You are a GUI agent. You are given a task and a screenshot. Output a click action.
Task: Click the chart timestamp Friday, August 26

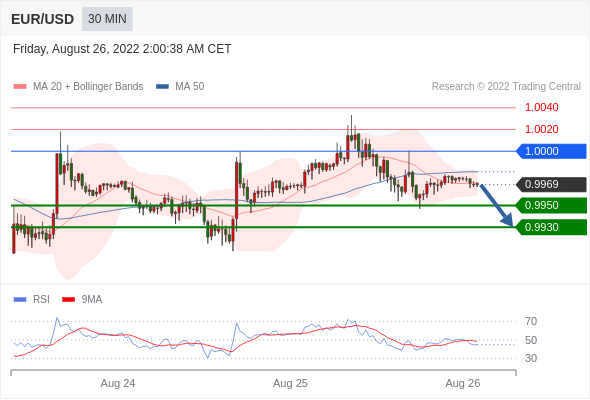tap(122, 49)
